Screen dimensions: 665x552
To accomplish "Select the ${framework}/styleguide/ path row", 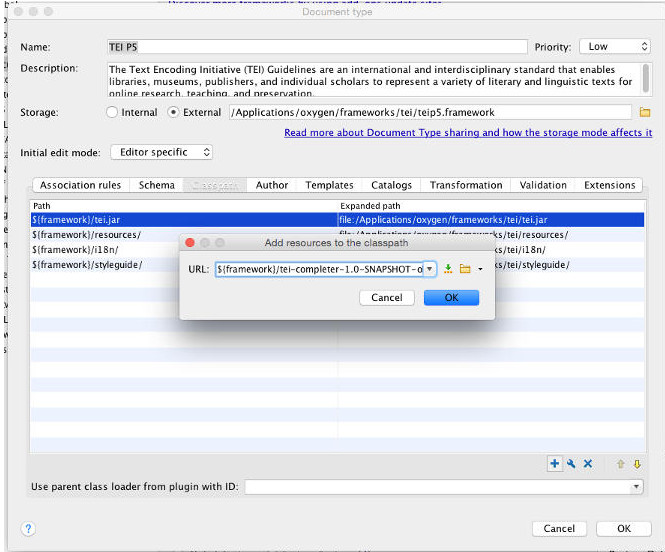I will pos(105,265).
